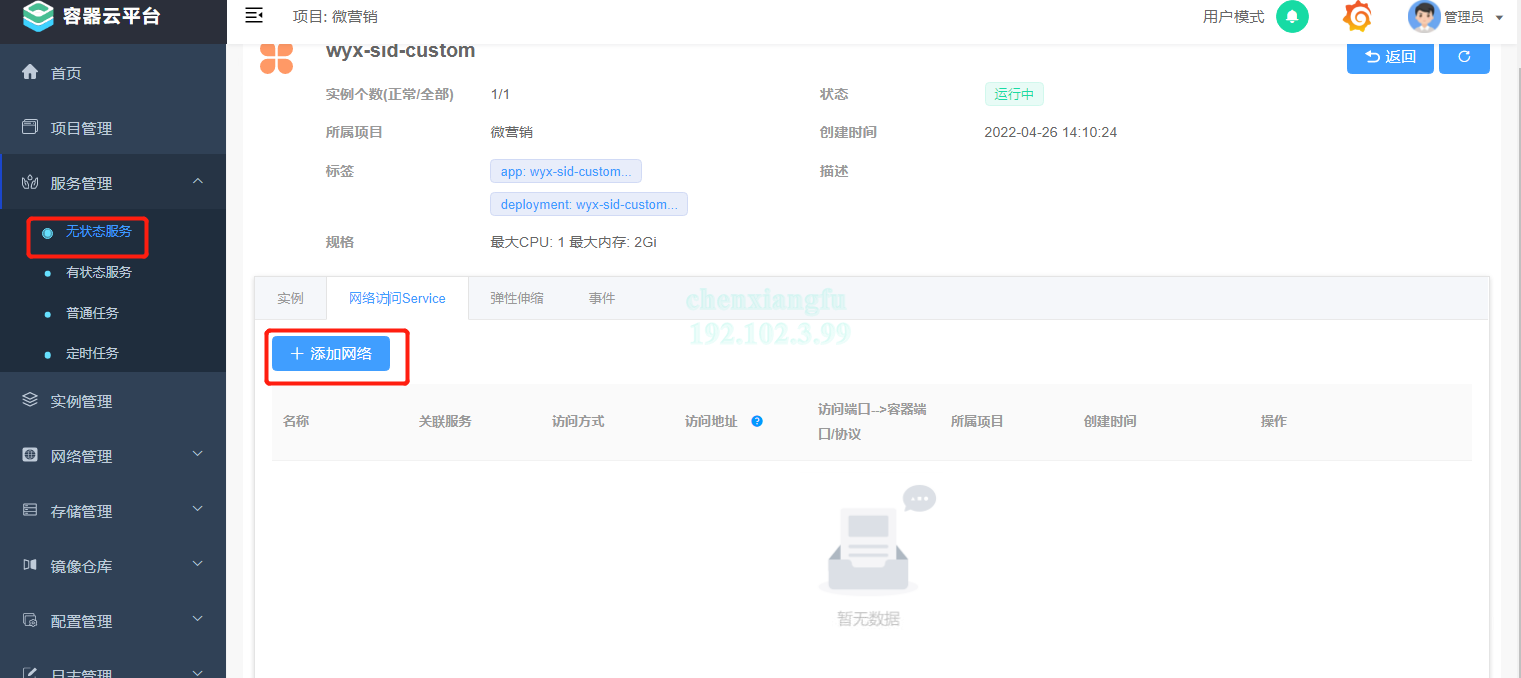Toggle the sidebar collapse hamburger icon
This screenshot has height=678, width=1521.
click(254, 15)
